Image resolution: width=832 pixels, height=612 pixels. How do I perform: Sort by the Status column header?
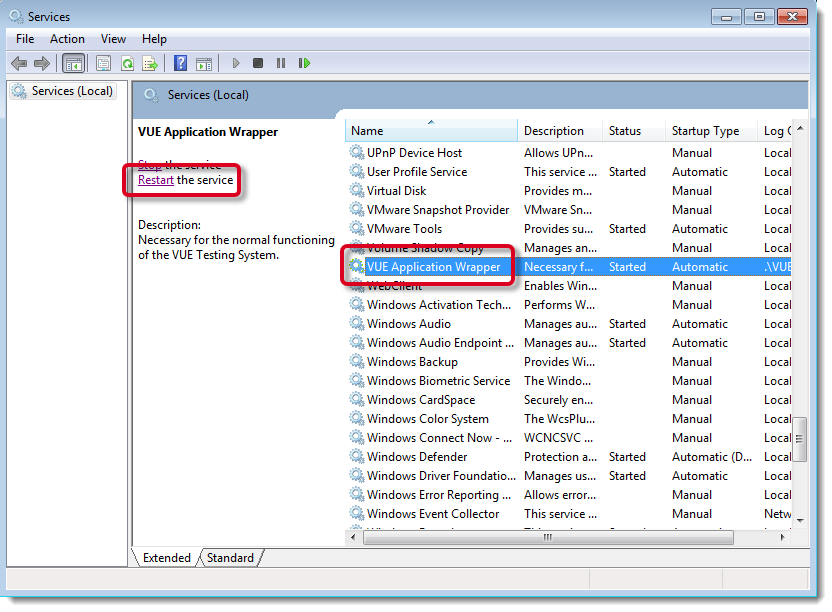click(x=634, y=131)
